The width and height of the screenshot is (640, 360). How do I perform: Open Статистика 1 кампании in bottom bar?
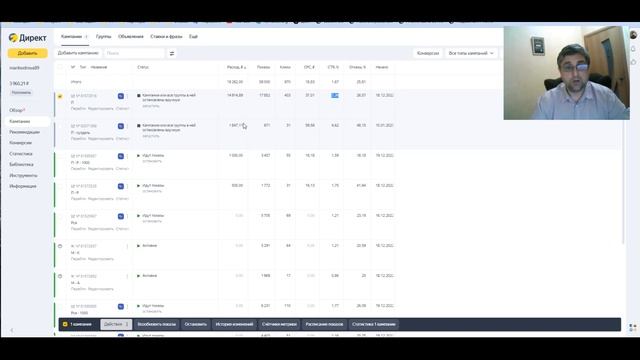(374, 324)
